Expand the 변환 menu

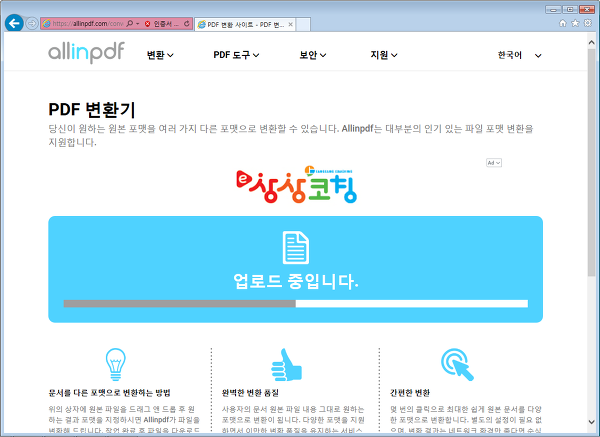(x=160, y=55)
